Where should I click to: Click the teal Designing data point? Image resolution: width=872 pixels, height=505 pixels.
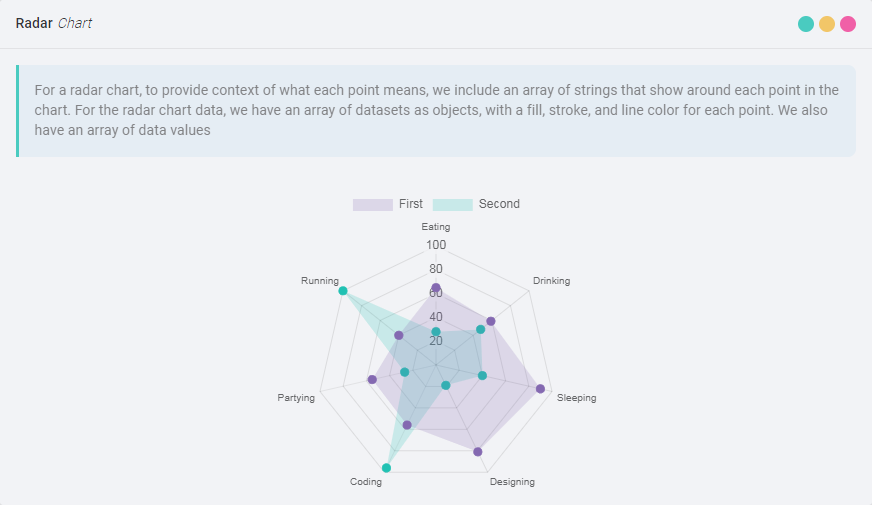click(446, 385)
